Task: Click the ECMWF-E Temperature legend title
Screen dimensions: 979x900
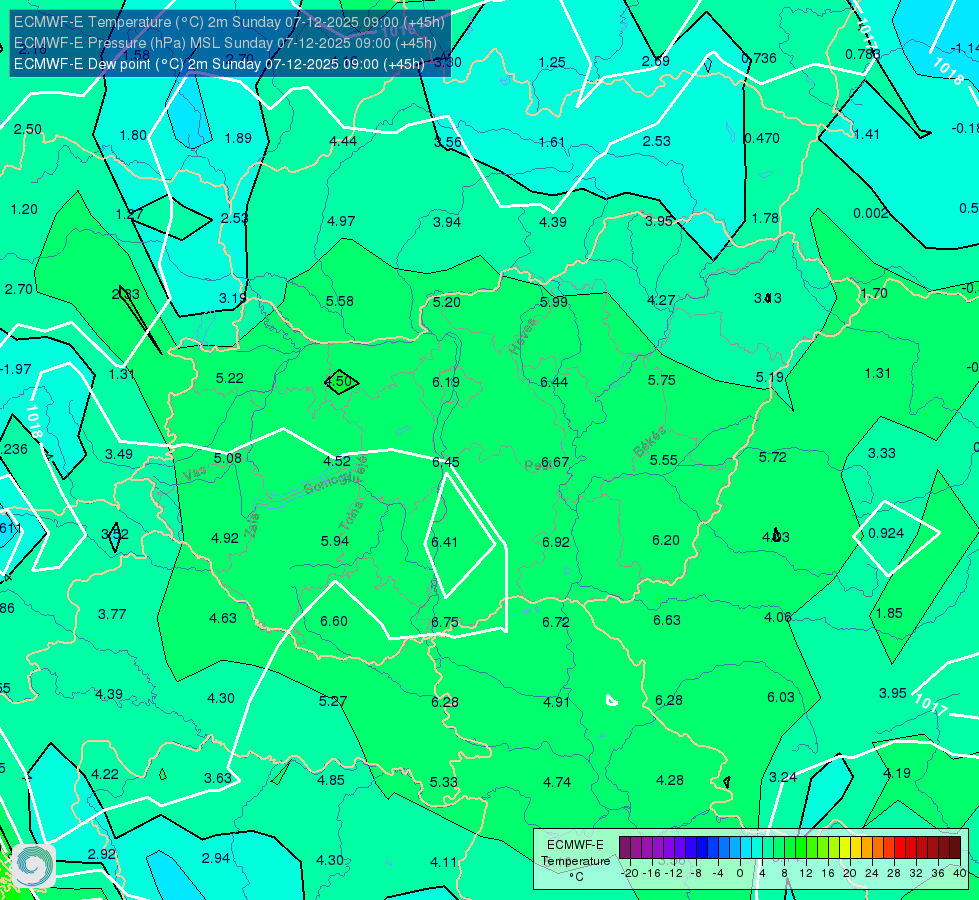Action: pos(575,853)
